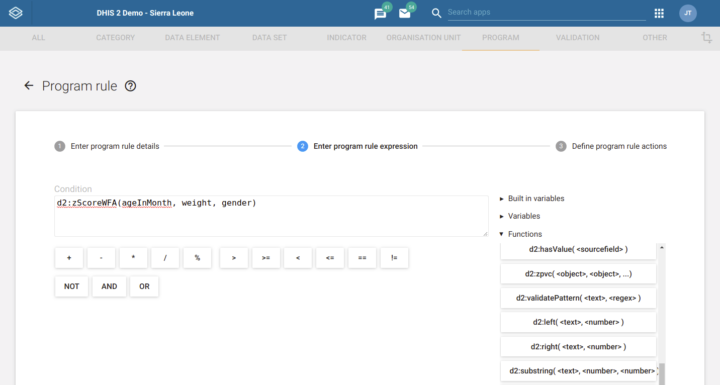Insert the percent modulo operator
The height and width of the screenshot is (385, 720).
[x=197, y=258]
